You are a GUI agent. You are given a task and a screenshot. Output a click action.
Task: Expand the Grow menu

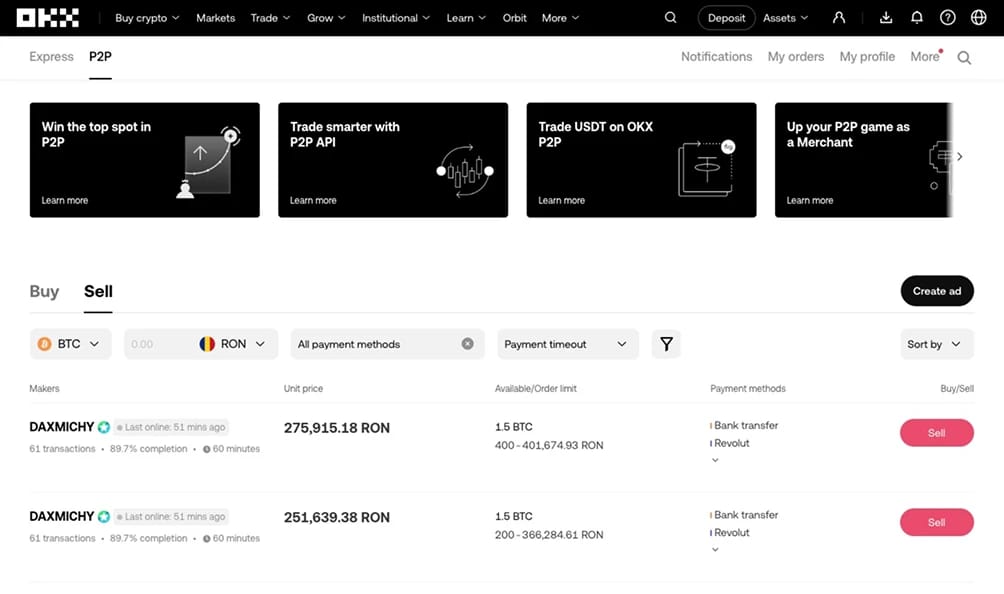[x=326, y=18]
